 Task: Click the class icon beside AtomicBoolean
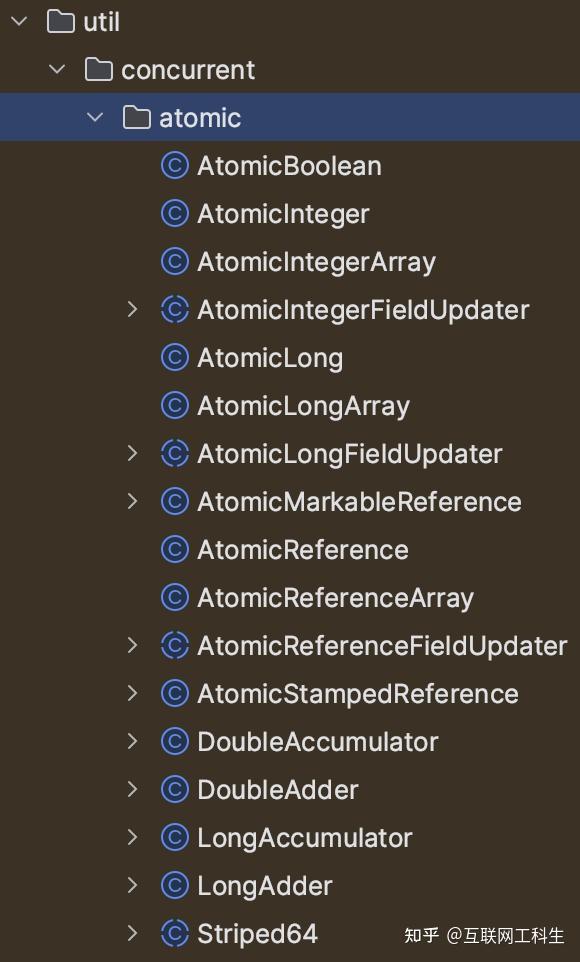click(x=174, y=165)
